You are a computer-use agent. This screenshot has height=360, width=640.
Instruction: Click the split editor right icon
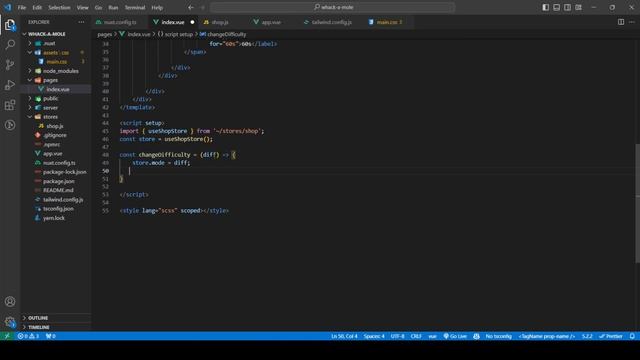click(x=621, y=22)
